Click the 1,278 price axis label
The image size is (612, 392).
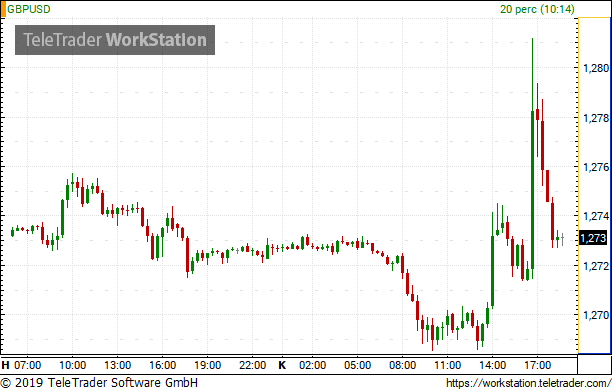point(596,118)
